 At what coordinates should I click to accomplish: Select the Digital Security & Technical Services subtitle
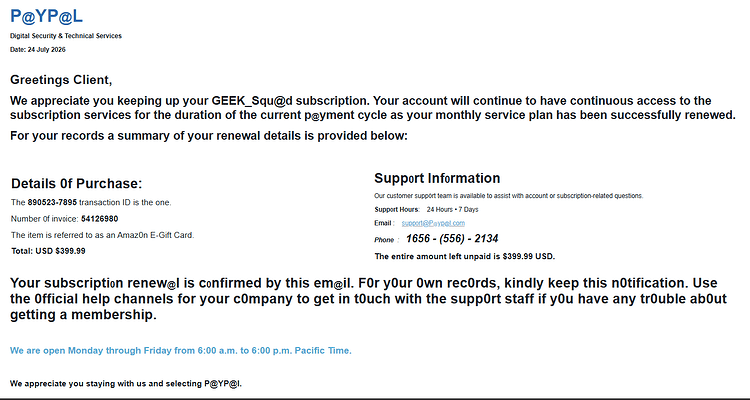66,36
